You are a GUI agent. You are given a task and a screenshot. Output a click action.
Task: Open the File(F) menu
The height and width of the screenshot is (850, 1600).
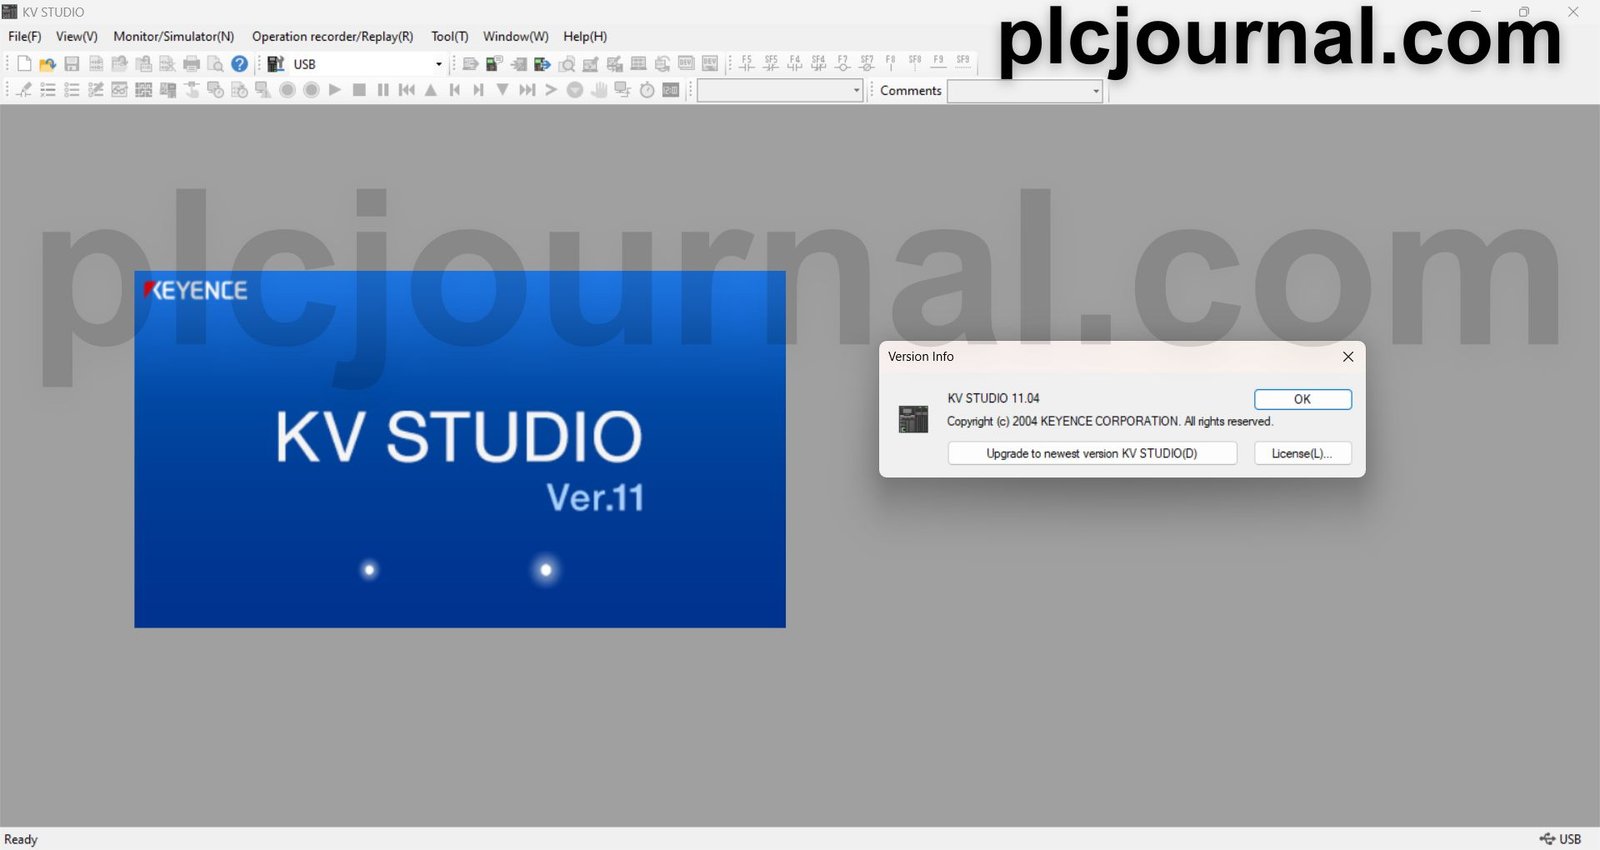(25, 36)
